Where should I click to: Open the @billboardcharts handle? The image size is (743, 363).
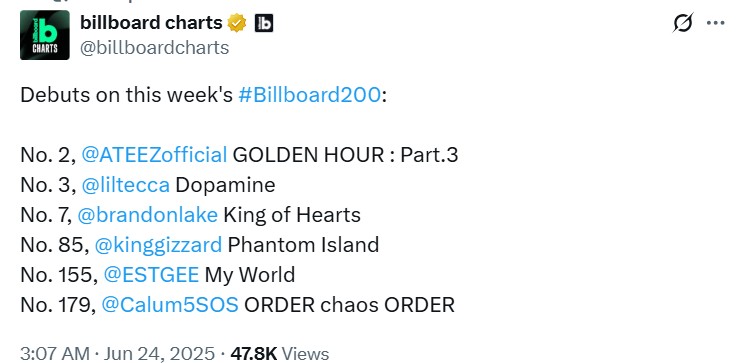tap(154, 48)
